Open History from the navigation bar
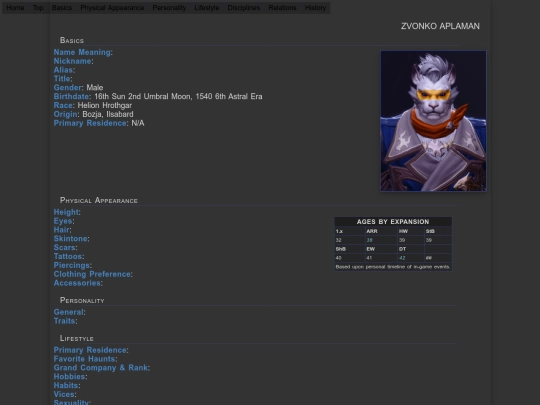Screen dimensions: 540x405 315,8
